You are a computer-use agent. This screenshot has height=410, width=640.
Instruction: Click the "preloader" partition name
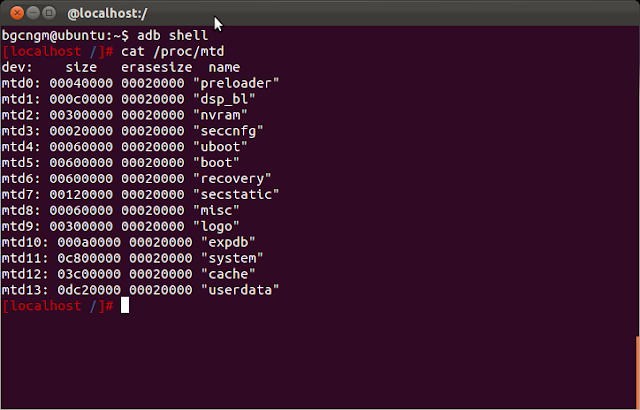click(240, 82)
